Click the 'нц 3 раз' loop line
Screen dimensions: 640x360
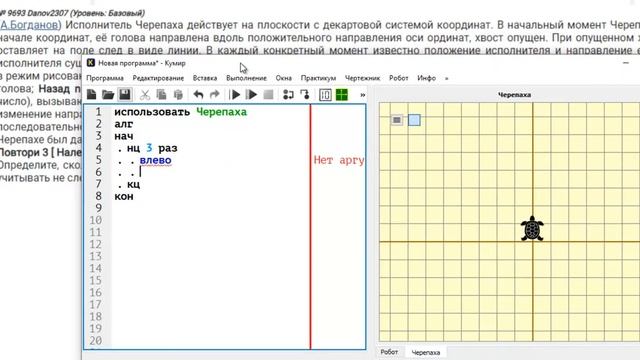pos(152,148)
